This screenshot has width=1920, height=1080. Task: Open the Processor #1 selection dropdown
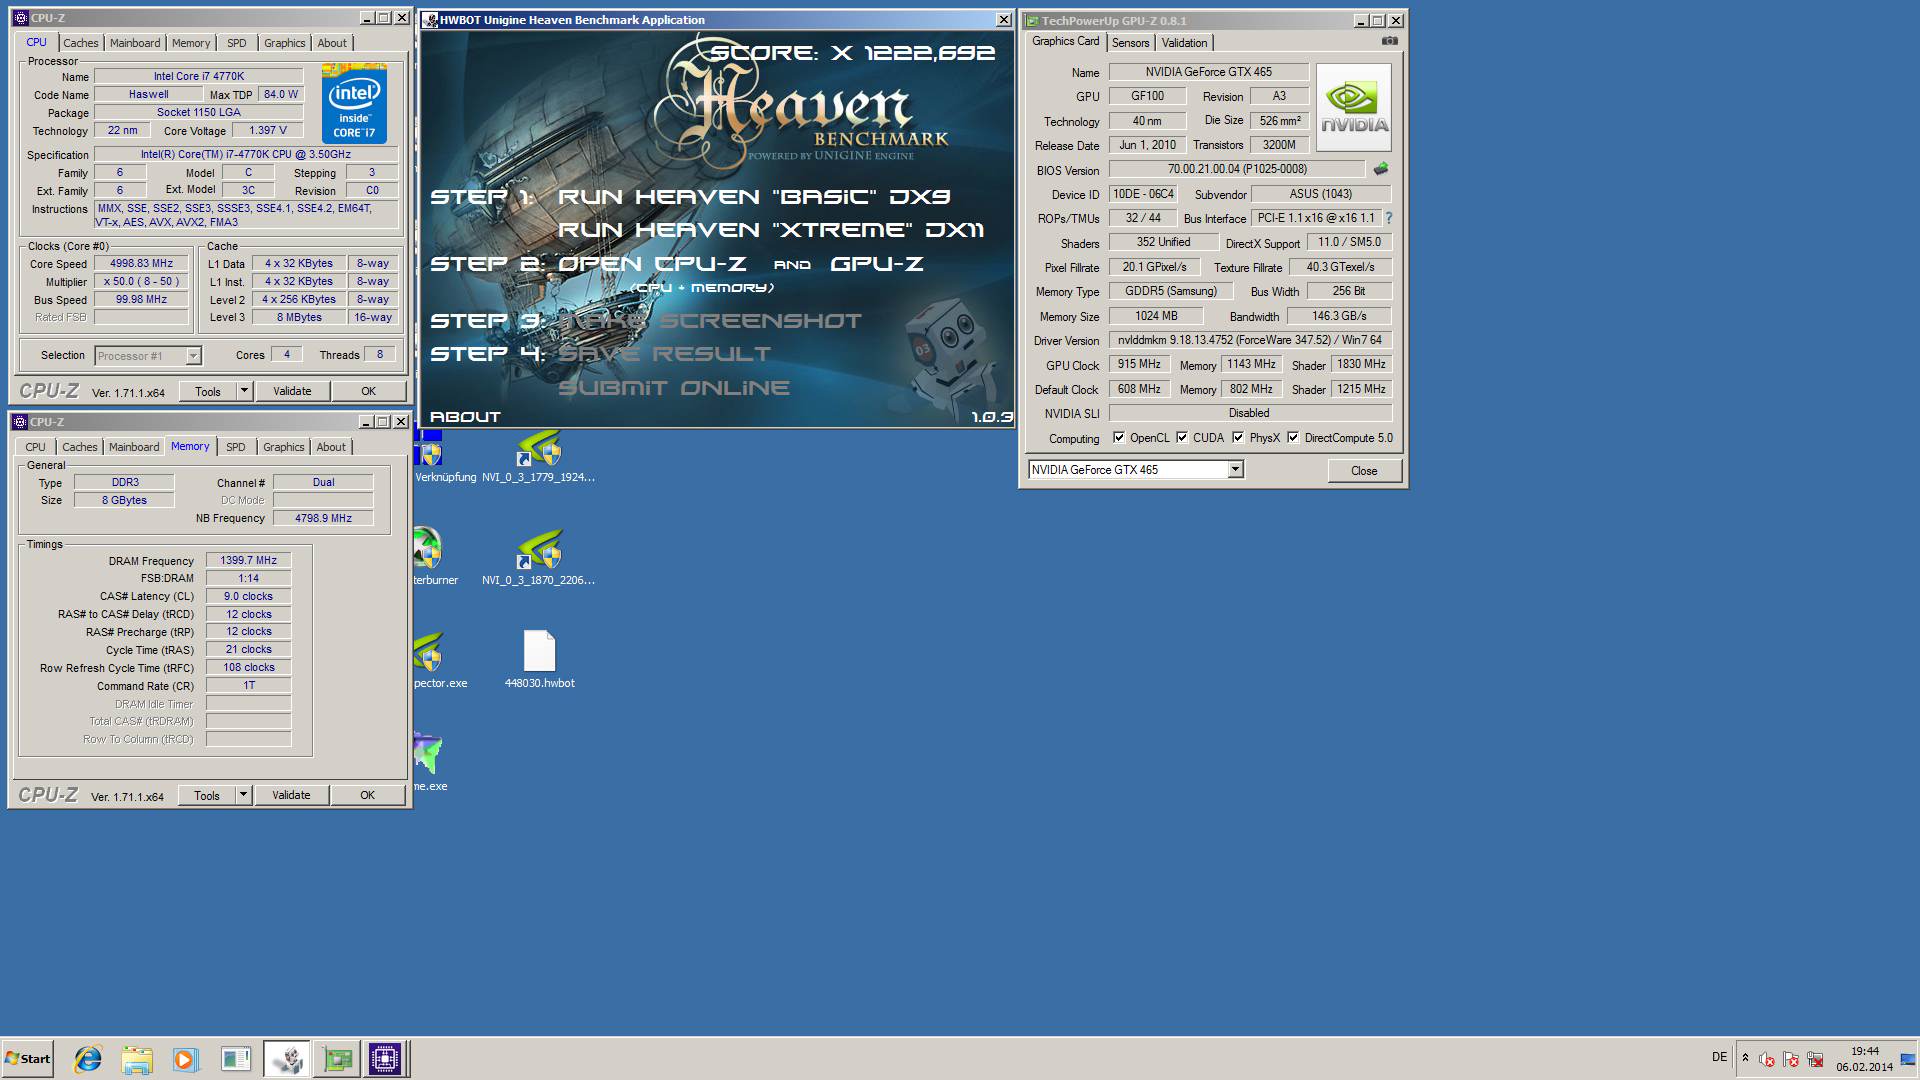148,356
